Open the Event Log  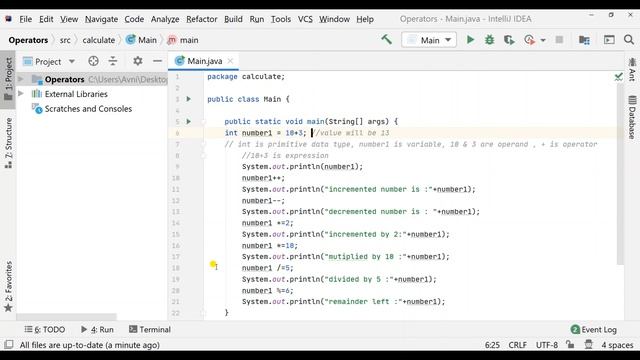coord(594,329)
